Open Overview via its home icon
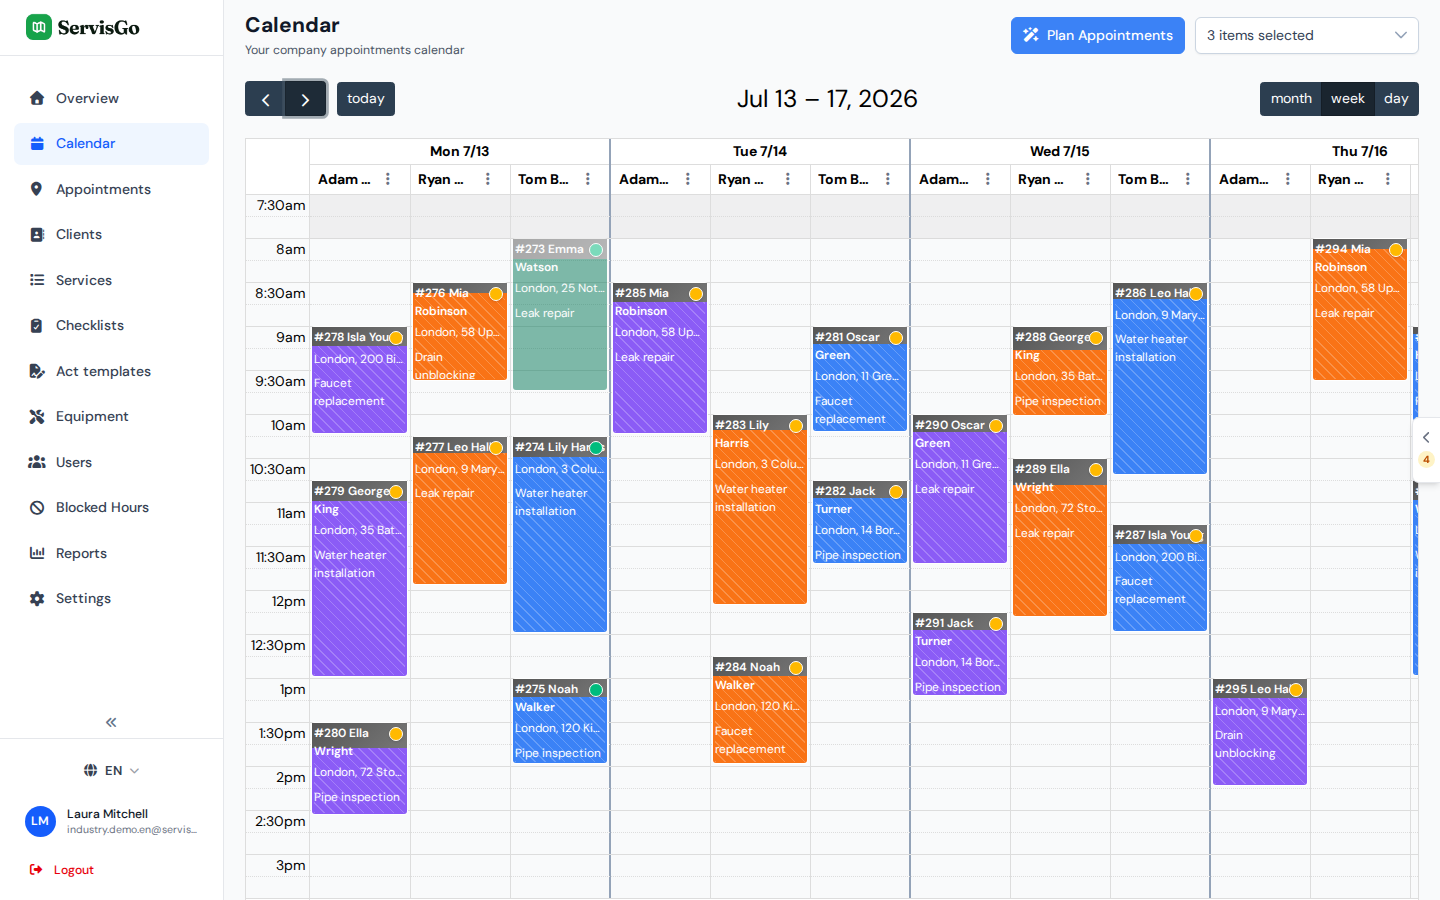 tap(37, 98)
